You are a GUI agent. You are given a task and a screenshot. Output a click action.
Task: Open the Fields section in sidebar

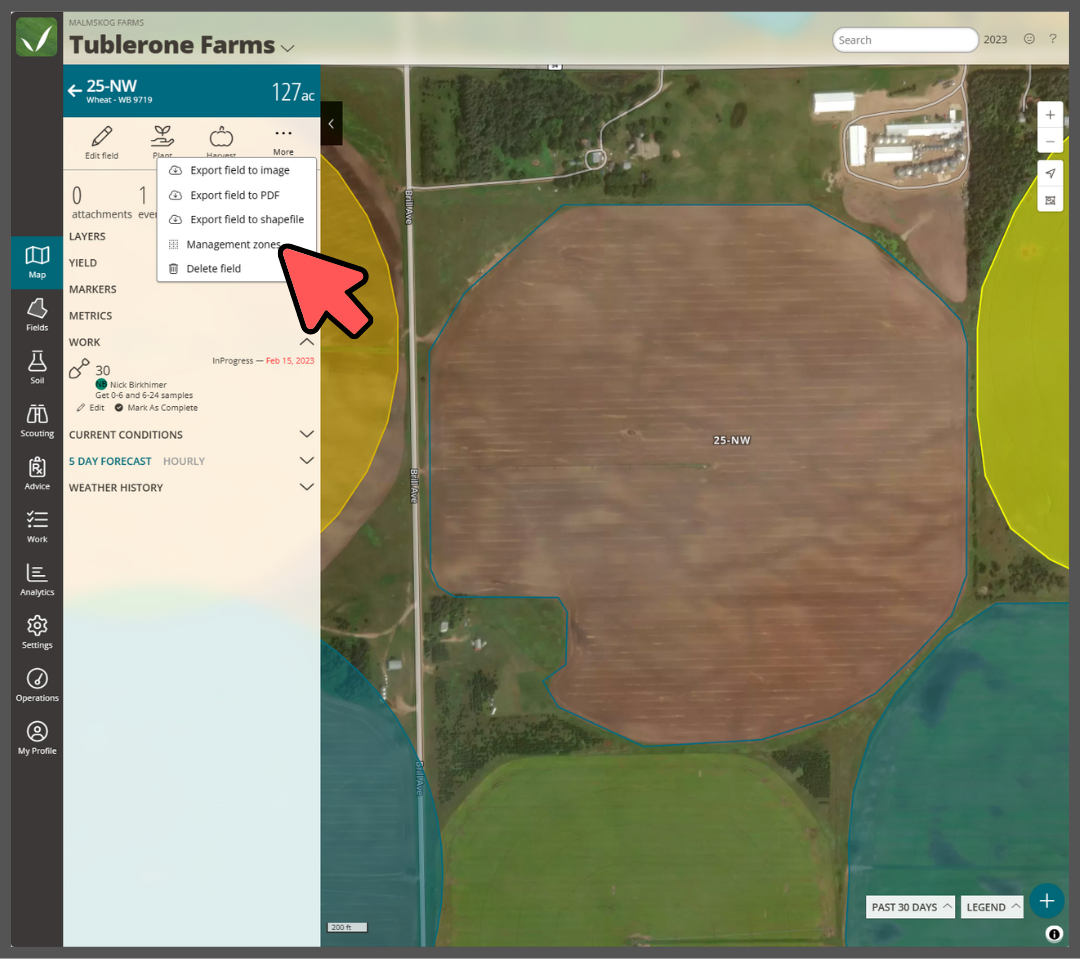(x=37, y=315)
